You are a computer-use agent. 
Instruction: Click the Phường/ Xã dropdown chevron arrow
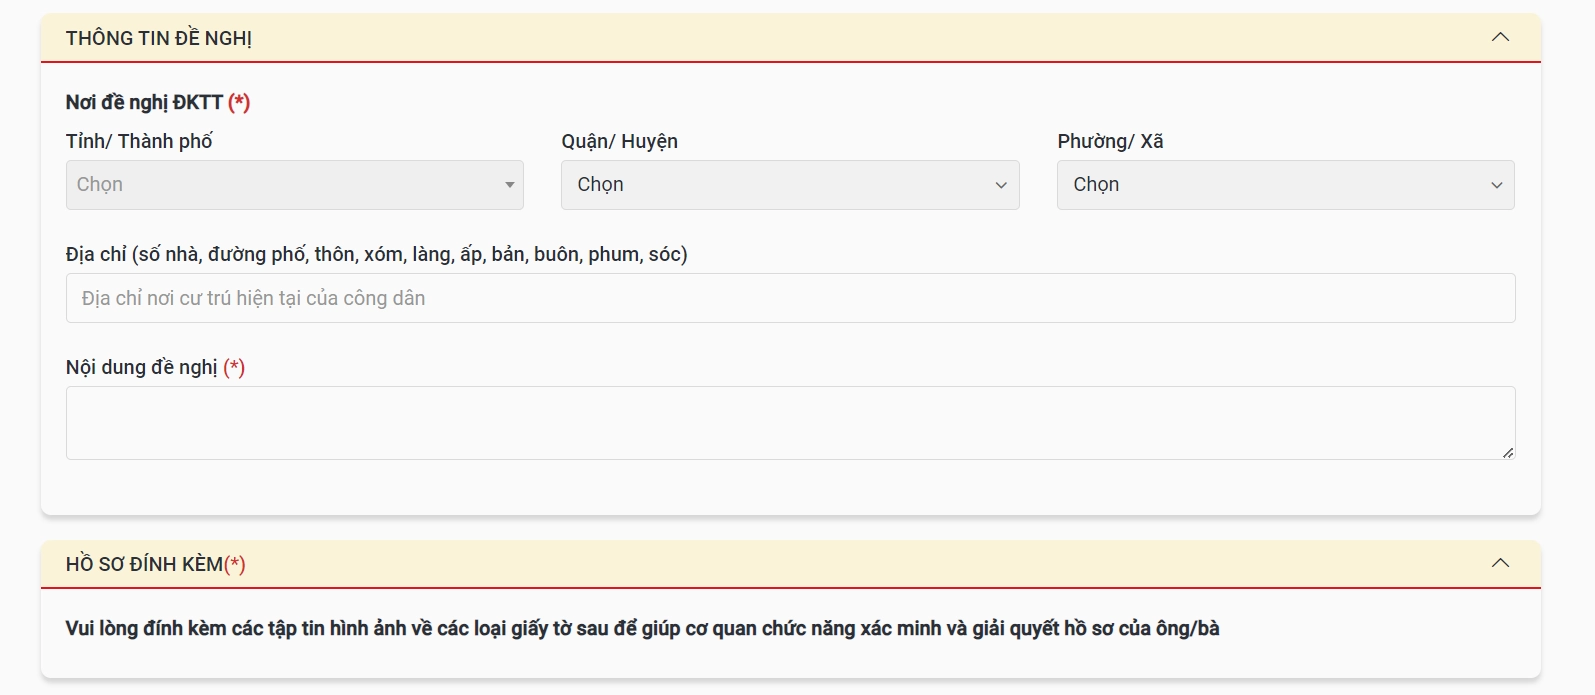click(x=1497, y=185)
